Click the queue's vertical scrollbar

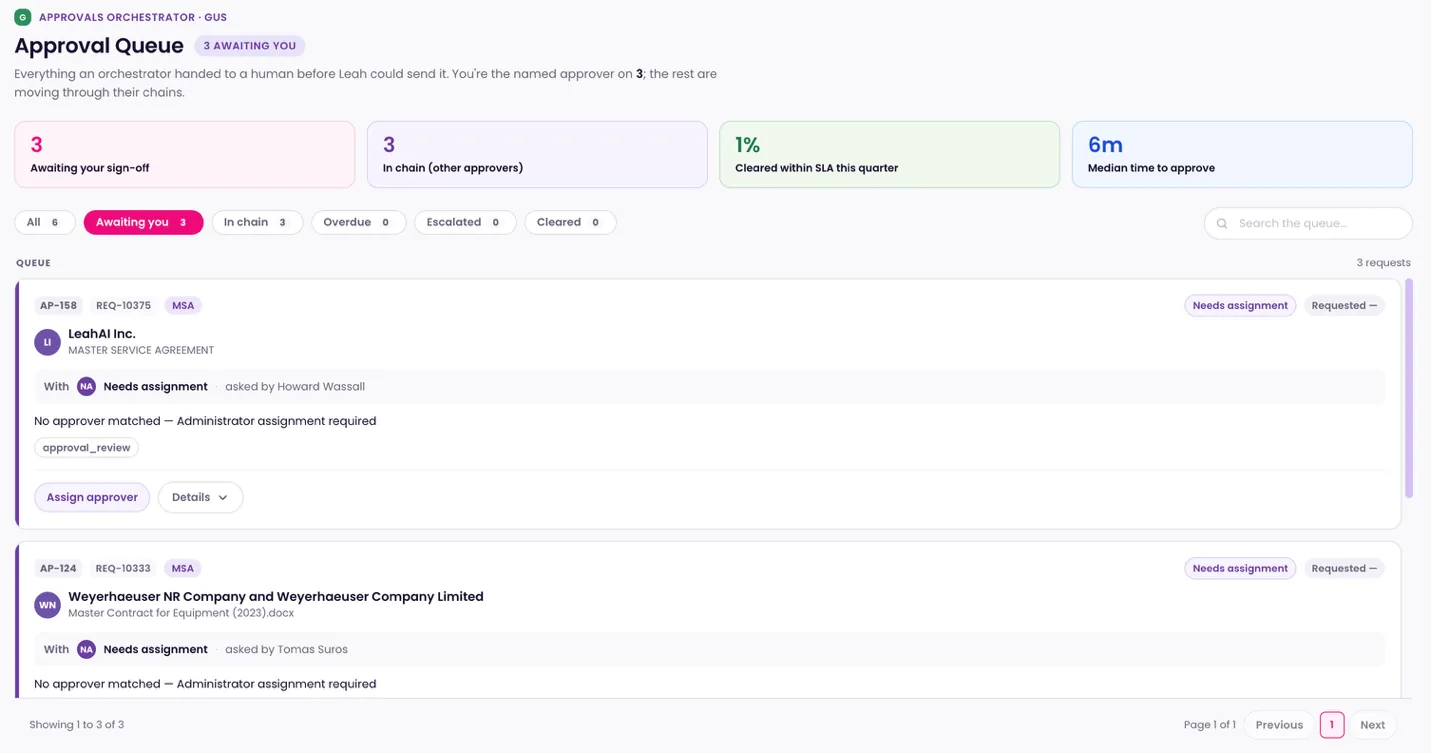[1409, 388]
